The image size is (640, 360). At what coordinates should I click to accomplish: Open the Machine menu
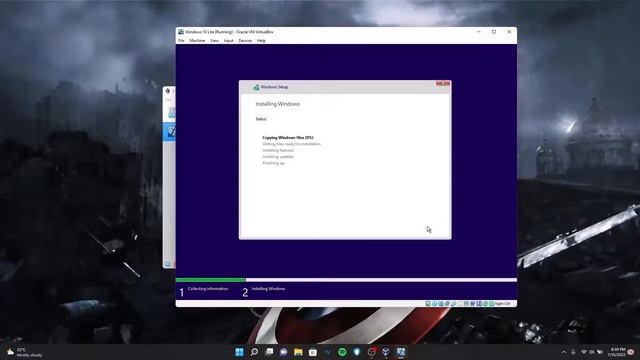[x=197, y=41]
